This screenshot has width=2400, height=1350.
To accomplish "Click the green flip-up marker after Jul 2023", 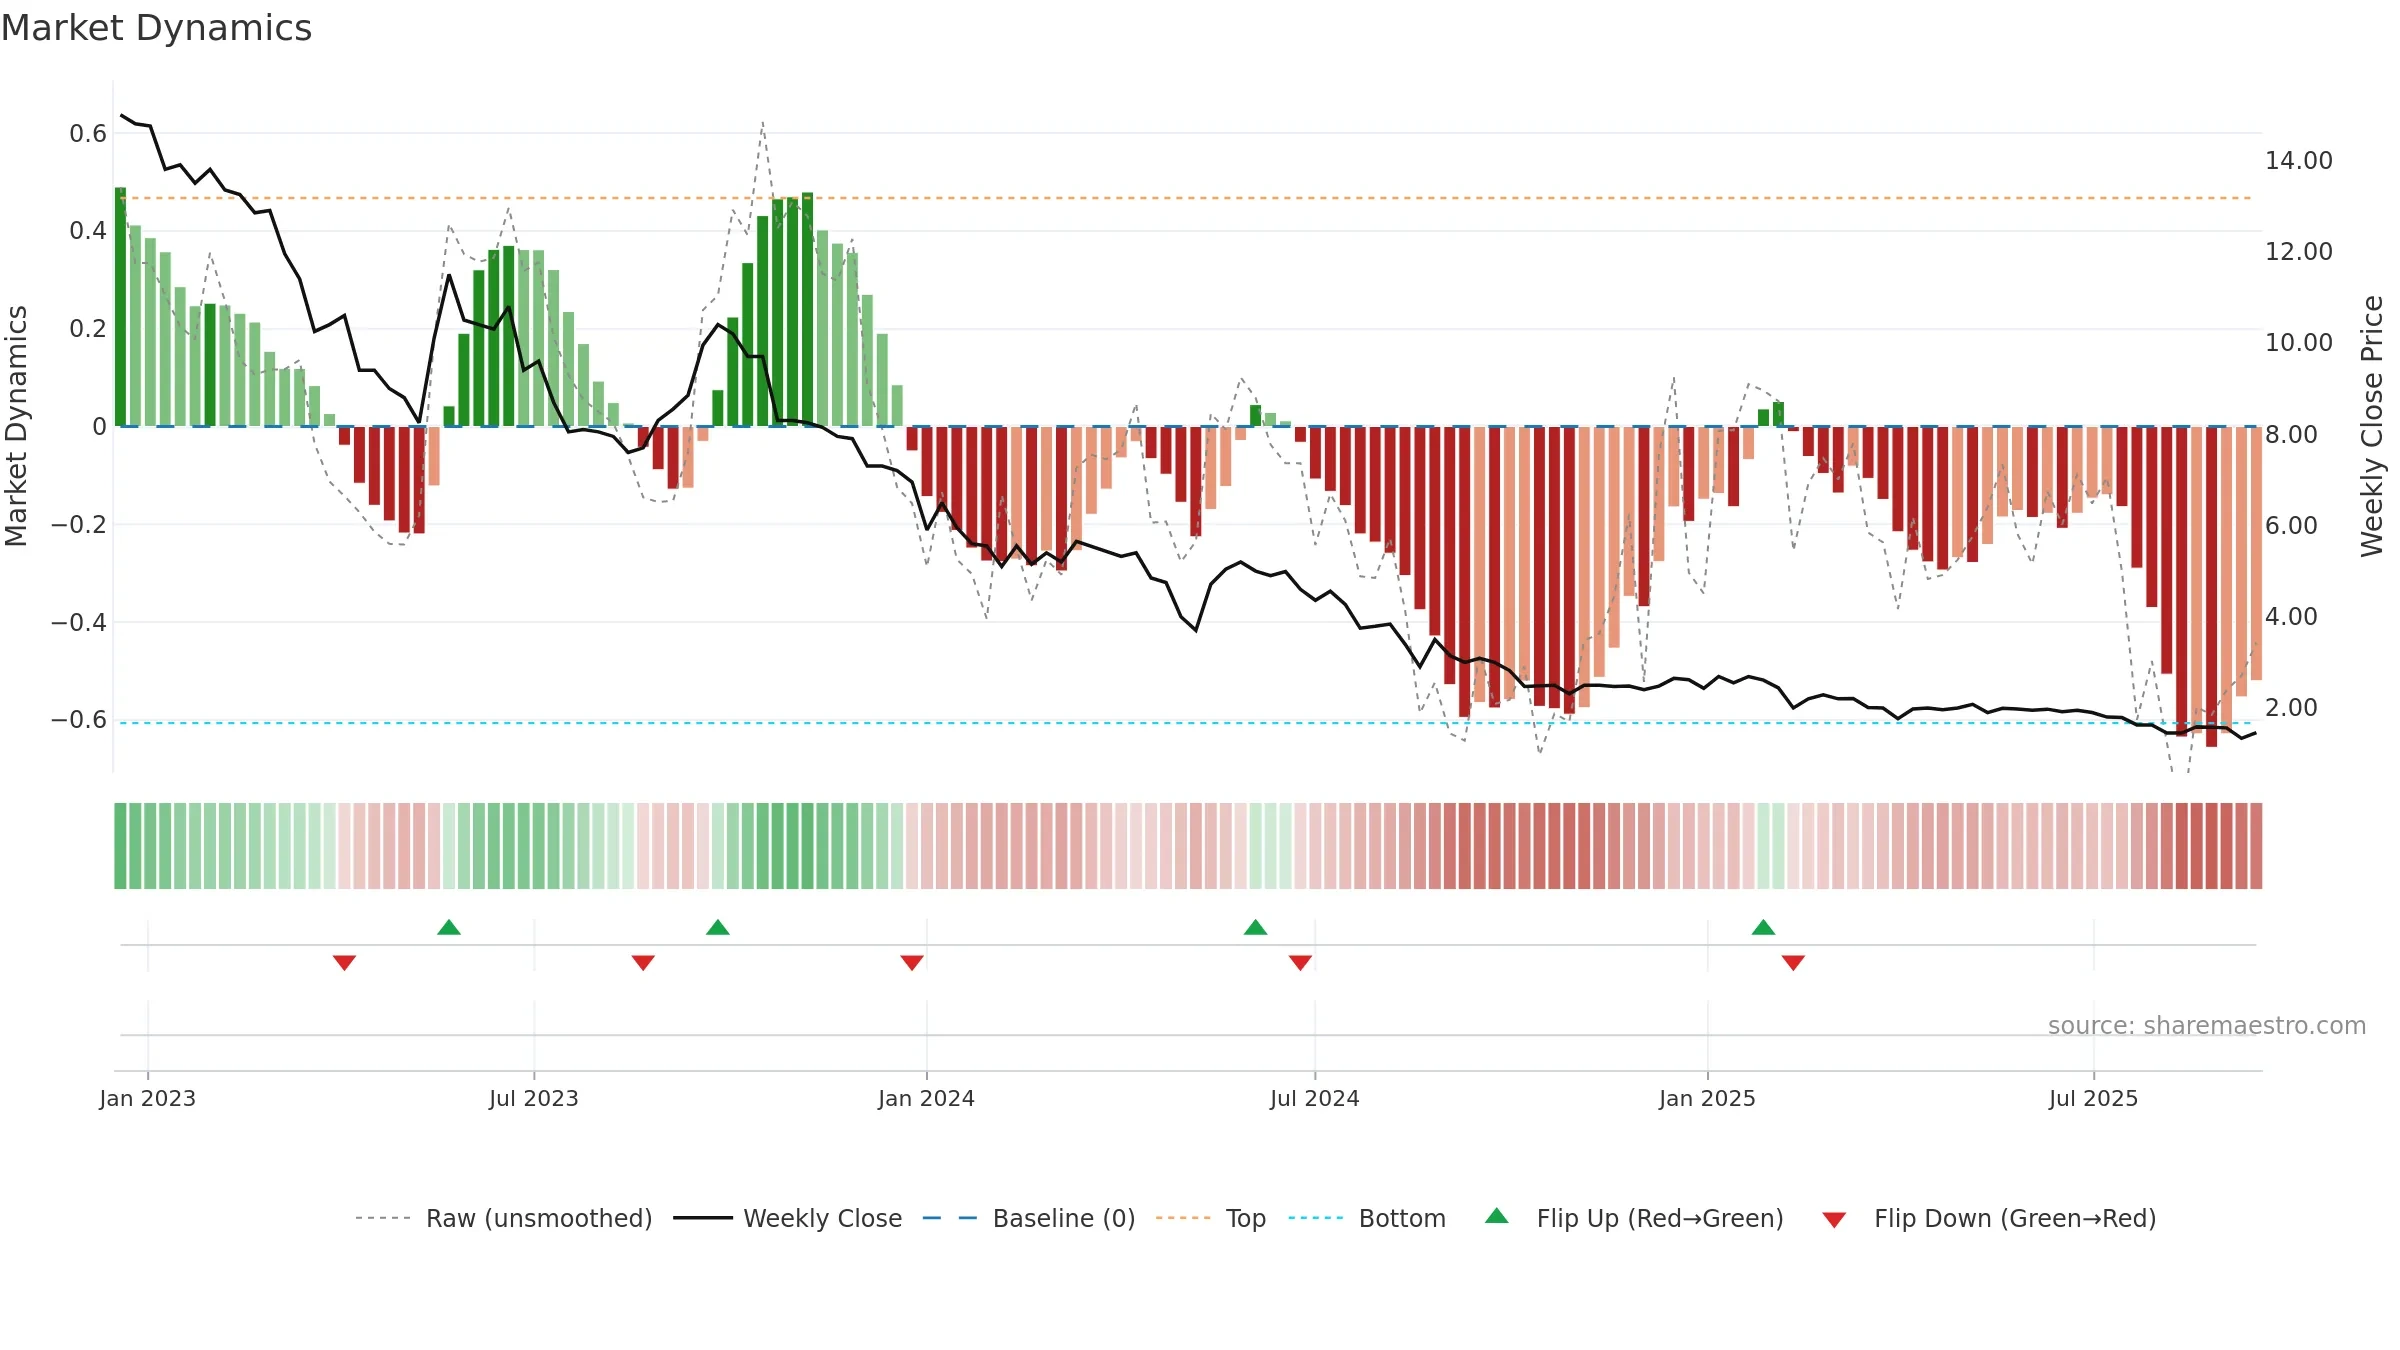I will click(718, 927).
